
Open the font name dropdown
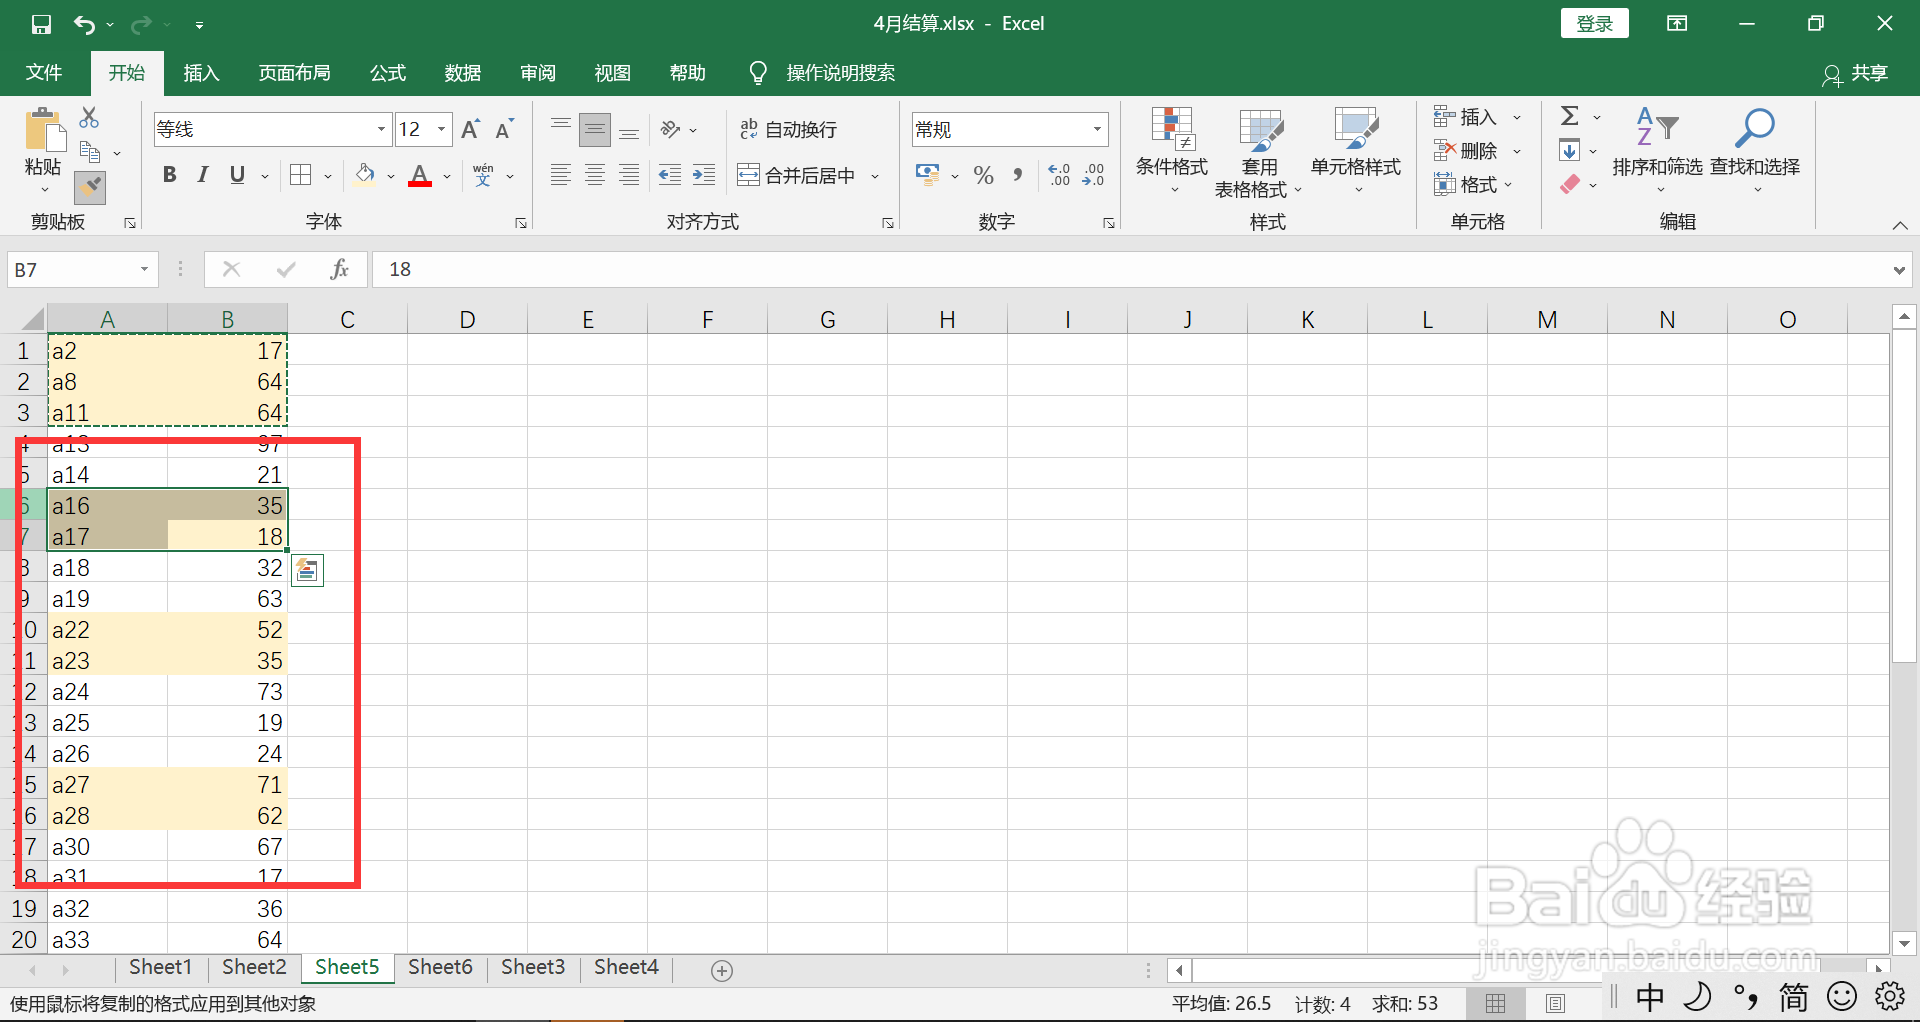click(x=381, y=129)
